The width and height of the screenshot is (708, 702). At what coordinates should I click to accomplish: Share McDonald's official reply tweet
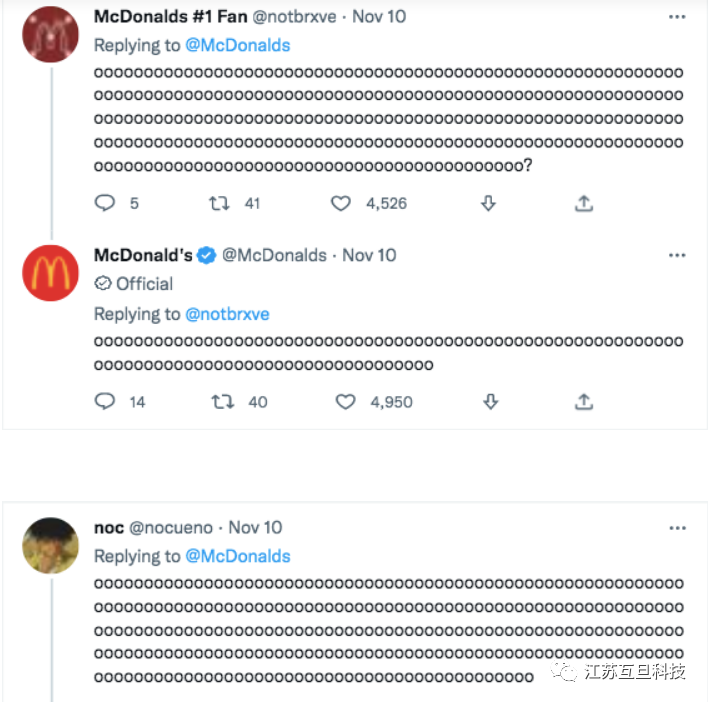[x=584, y=402]
